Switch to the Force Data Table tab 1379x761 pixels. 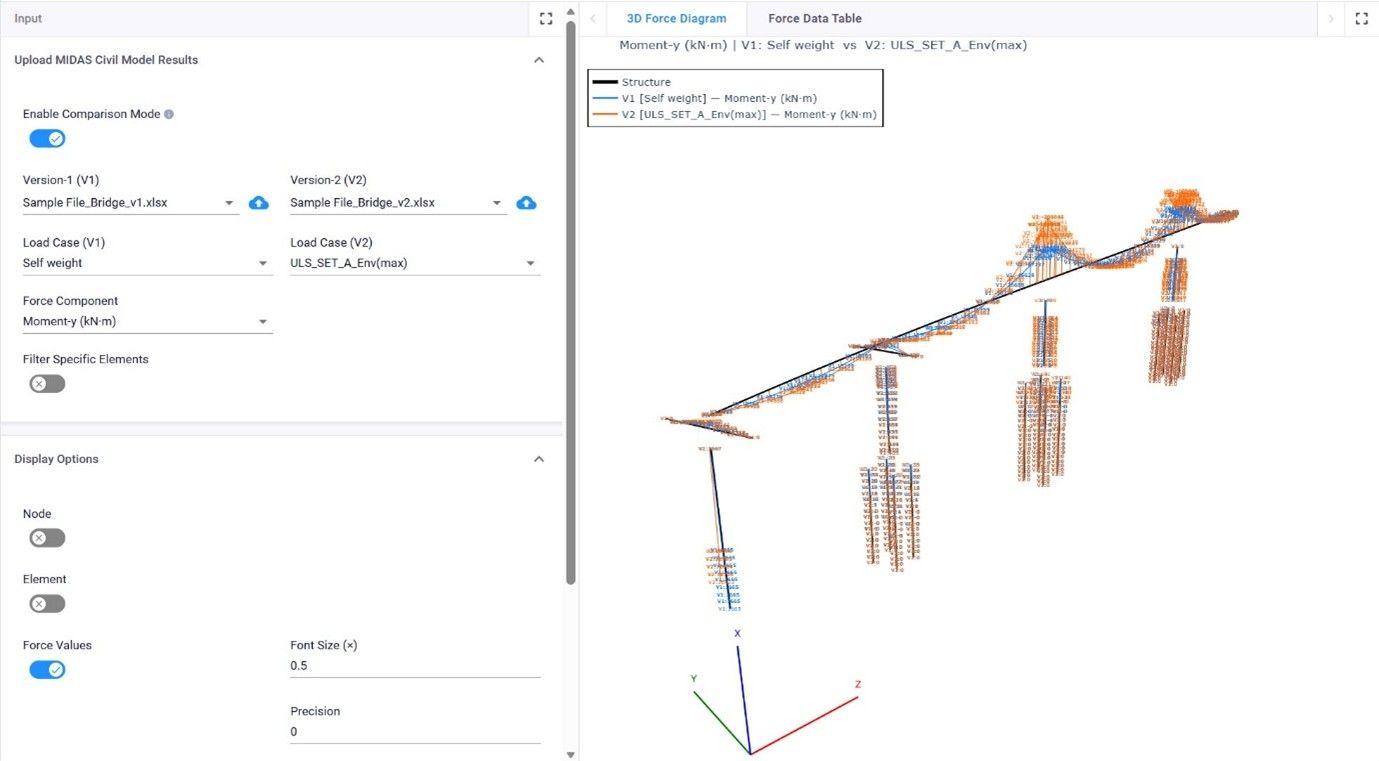tap(814, 19)
